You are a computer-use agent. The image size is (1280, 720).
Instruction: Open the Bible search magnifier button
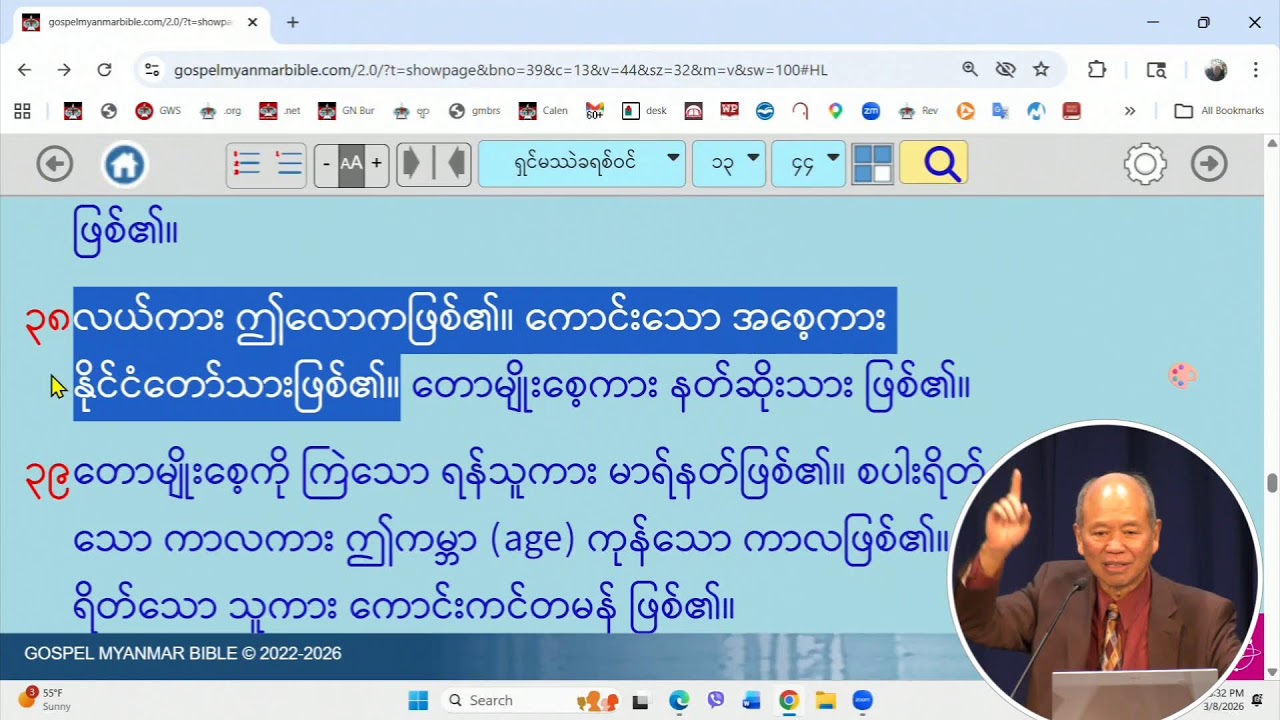coord(934,163)
